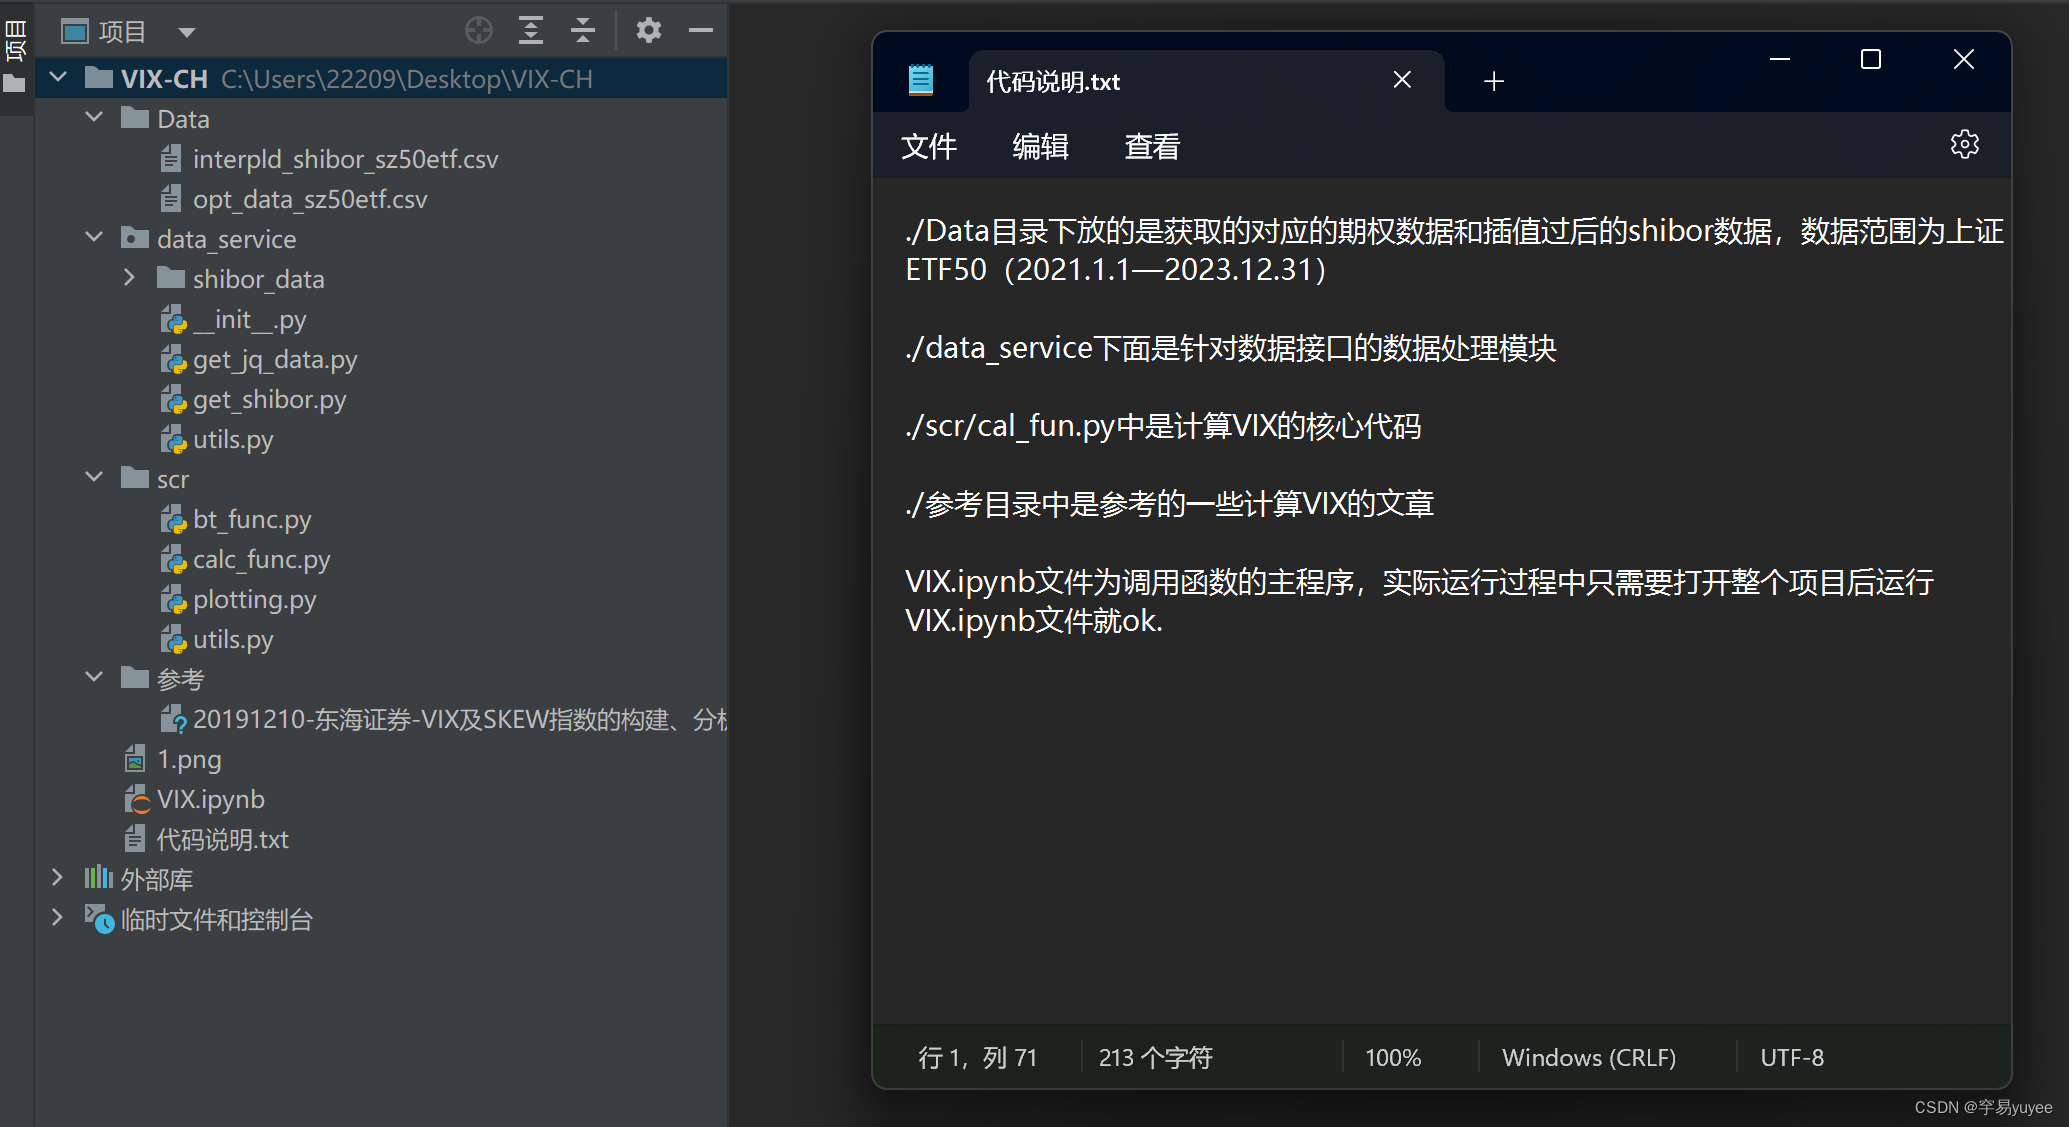Click the VIX.ipynb Jupyter notebook file
The width and height of the screenshot is (2069, 1127).
point(210,799)
